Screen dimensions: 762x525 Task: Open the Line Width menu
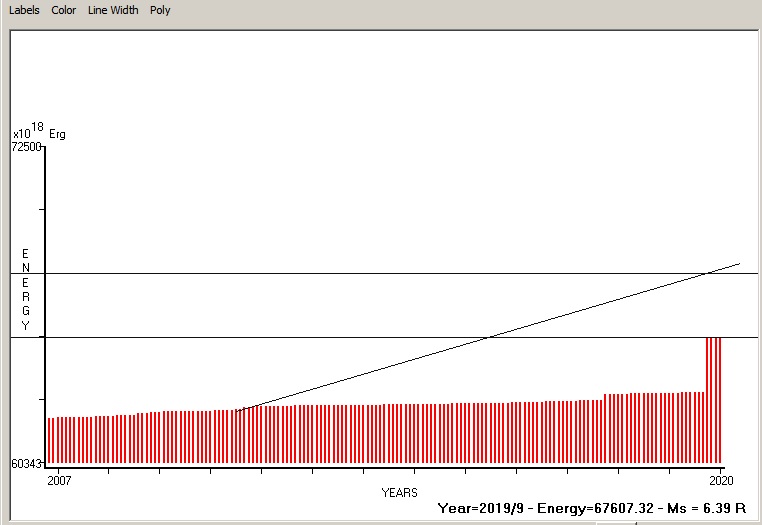(113, 10)
